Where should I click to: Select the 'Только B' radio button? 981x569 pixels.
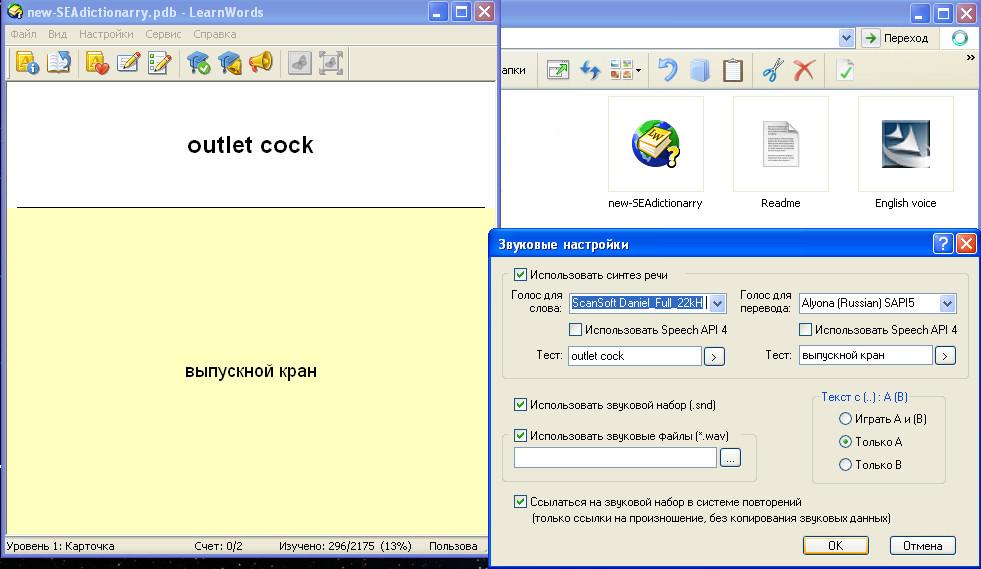click(846, 465)
